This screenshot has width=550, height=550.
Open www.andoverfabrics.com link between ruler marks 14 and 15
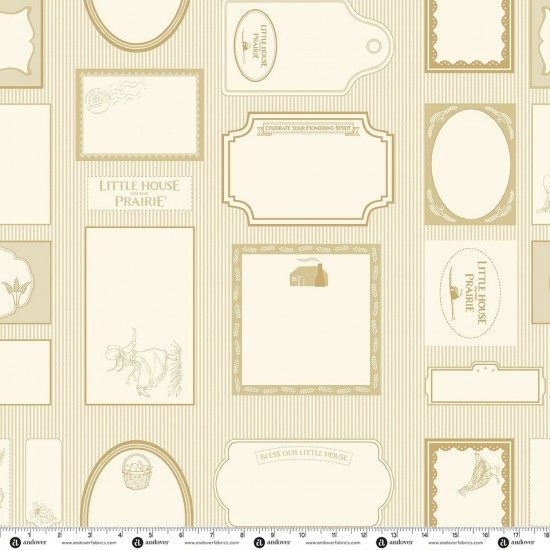point(456,543)
